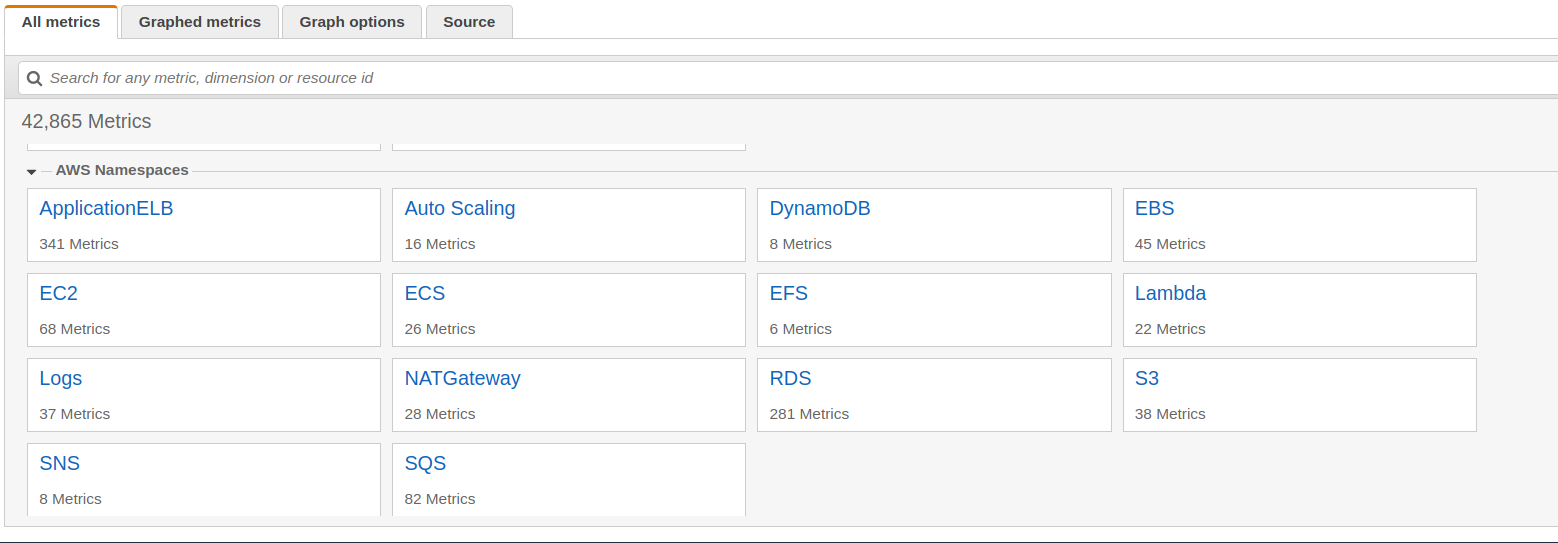1558x543 pixels.
Task: Click the 37 Metrics count text
Action: 75,414
